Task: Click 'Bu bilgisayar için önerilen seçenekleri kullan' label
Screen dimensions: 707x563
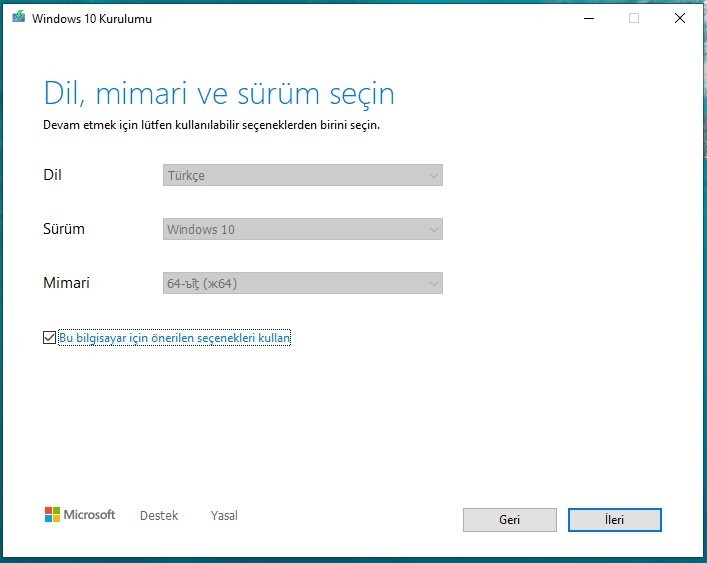Action: pos(174,338)
